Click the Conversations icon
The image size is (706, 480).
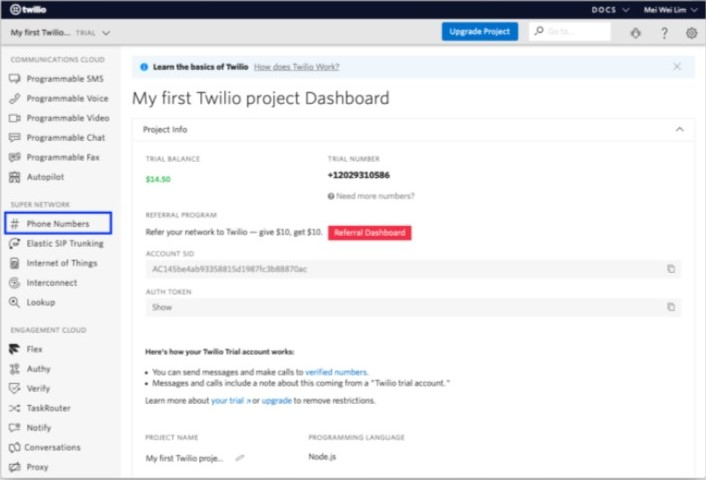(x=15, y=447)
